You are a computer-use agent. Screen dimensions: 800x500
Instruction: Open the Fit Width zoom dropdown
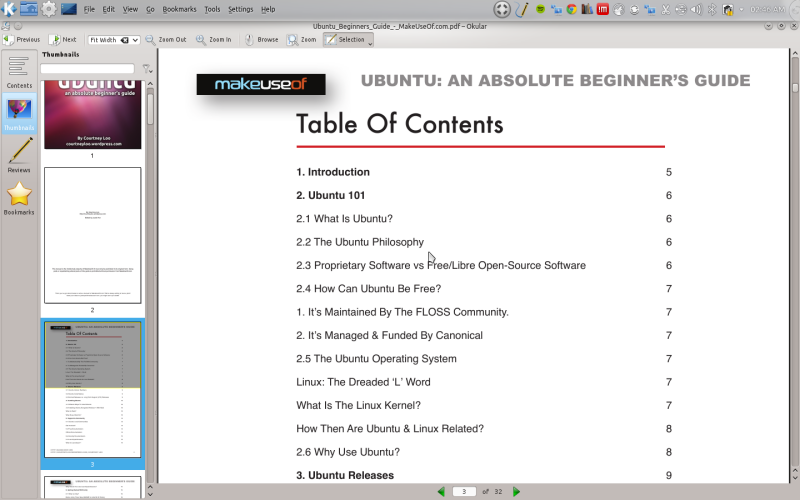[135, 40]
